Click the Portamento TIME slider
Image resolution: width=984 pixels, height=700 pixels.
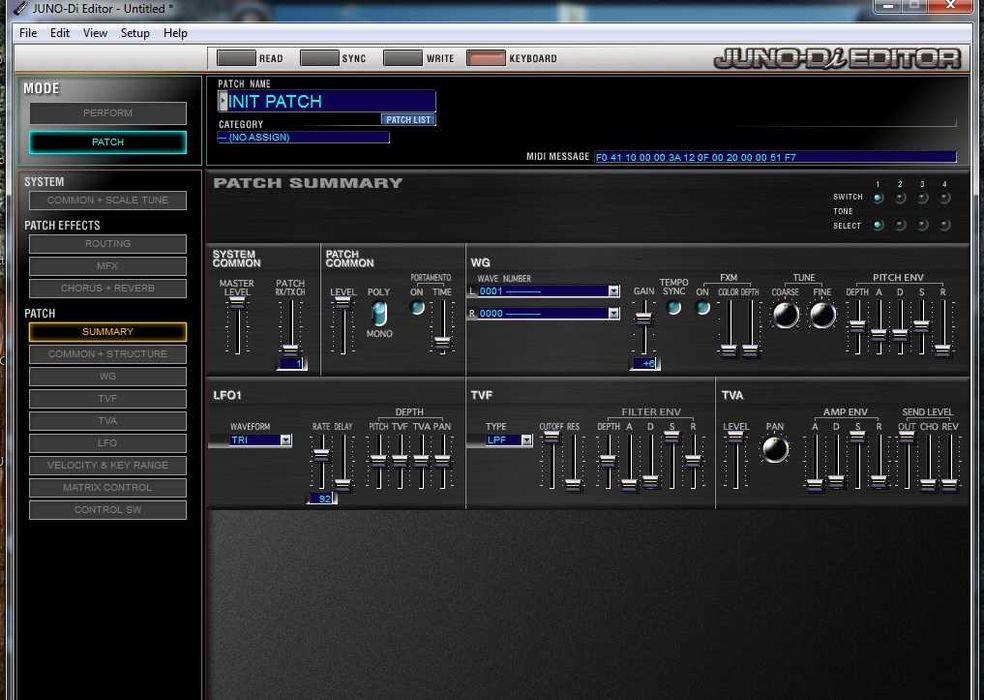click(x=442, y=343)
